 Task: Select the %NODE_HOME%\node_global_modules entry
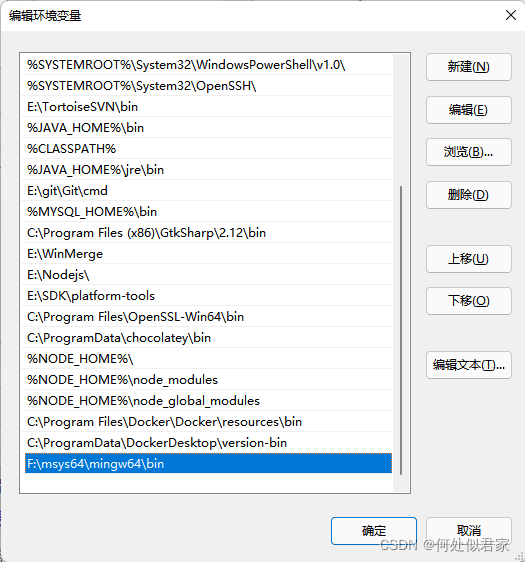click(x=207, y=401)
